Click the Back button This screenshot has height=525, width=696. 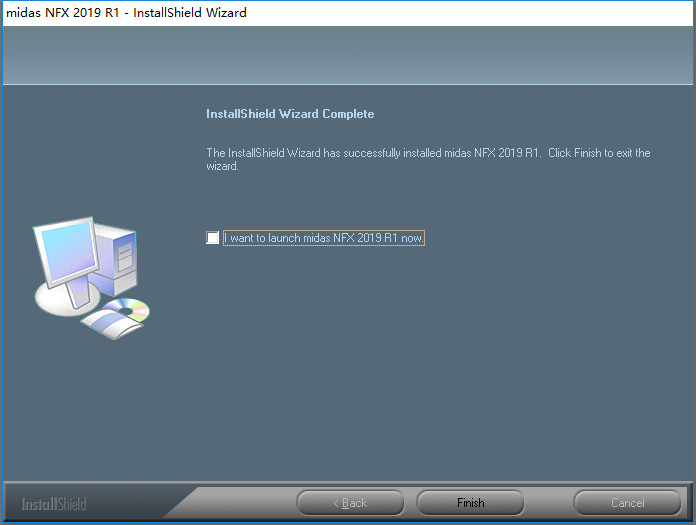click(x=350, y=503)
